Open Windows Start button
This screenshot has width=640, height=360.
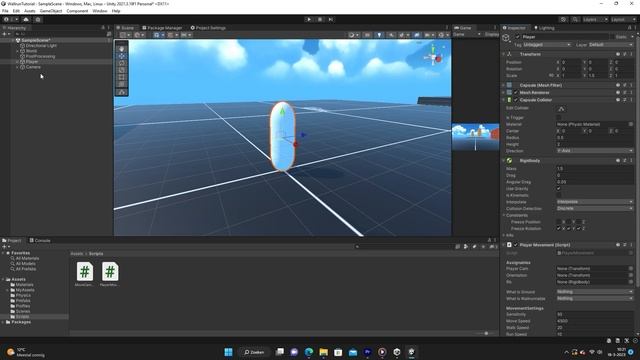coord(229,352)
